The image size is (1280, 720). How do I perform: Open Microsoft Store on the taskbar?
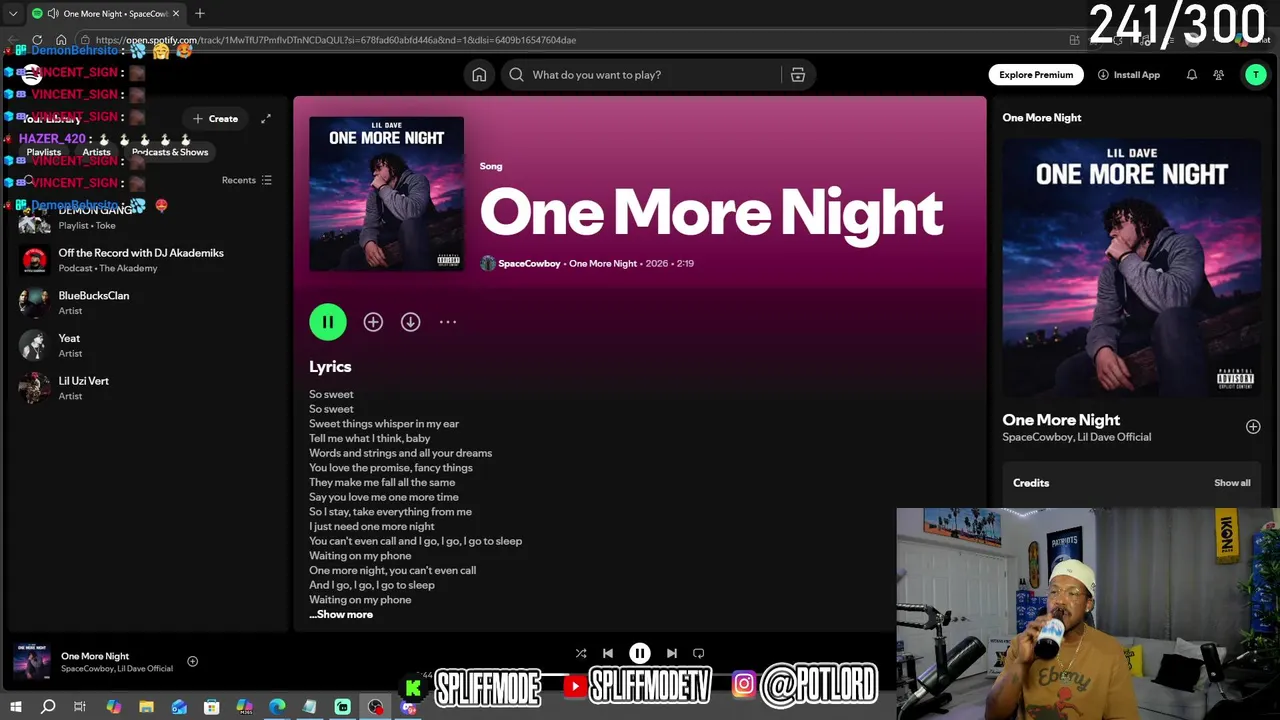tap(211, 707)
